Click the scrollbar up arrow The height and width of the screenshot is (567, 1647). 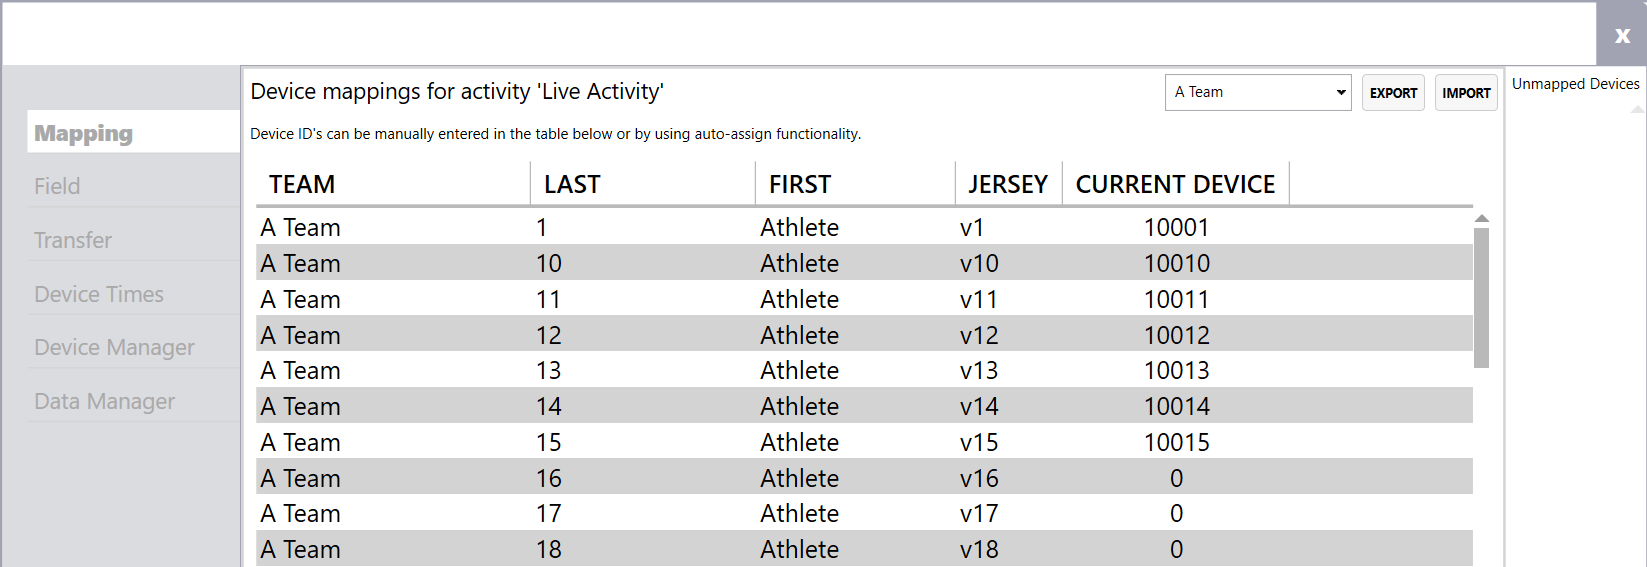[1482, 218]
